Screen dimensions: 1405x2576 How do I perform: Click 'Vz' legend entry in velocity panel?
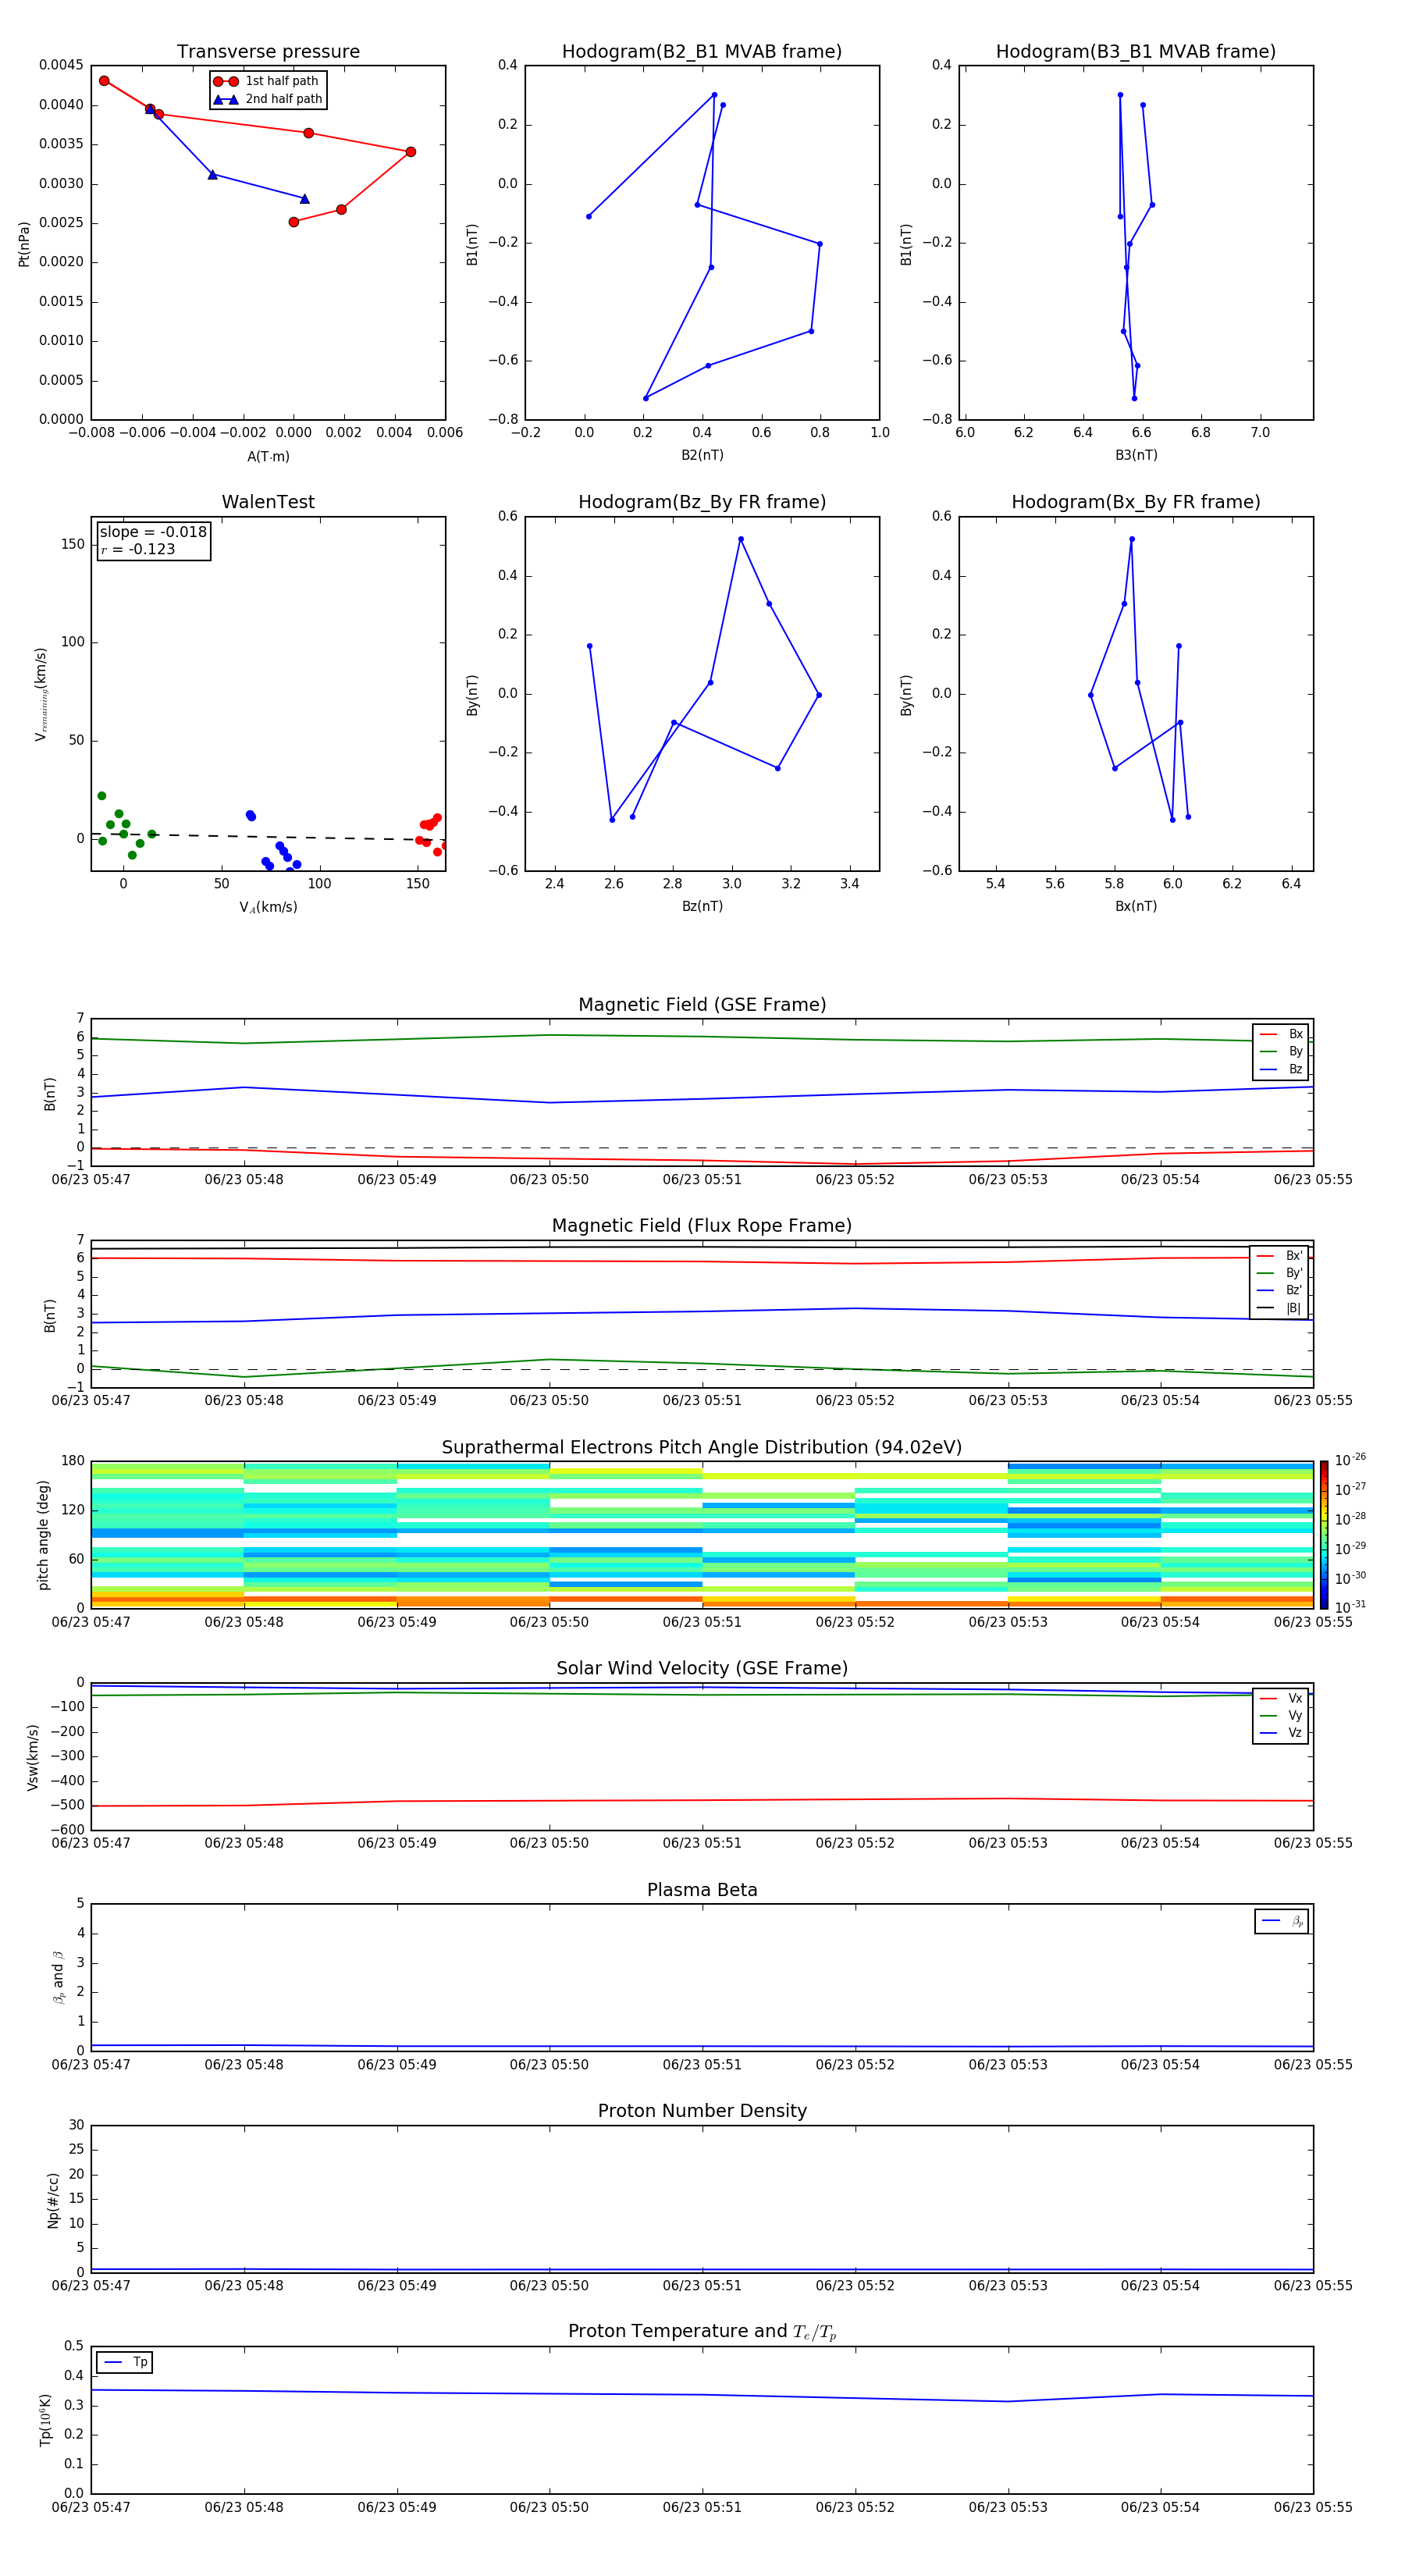tap(1281, 1733)
